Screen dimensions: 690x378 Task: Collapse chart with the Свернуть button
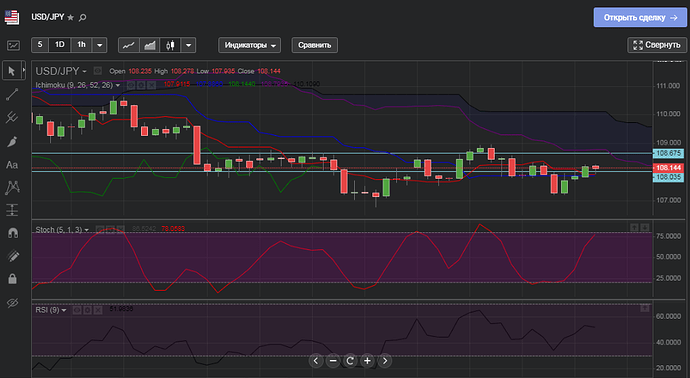point(657,45)
